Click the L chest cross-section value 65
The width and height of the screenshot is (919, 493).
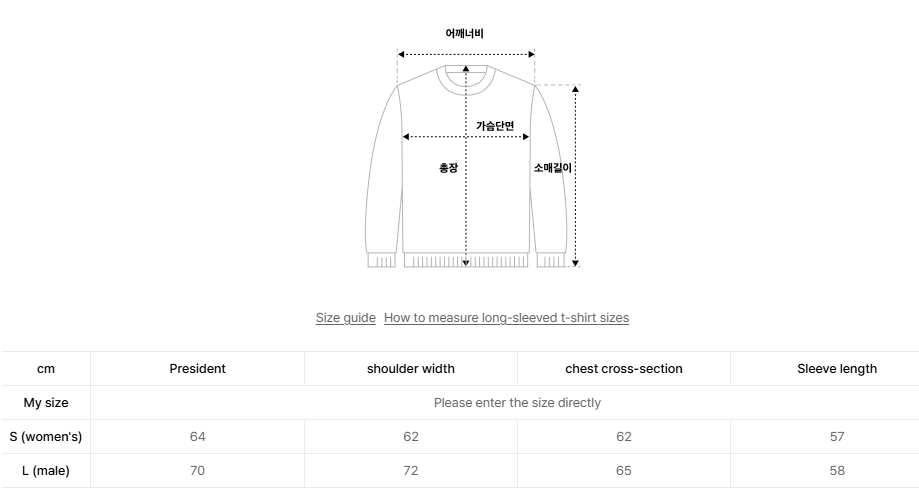click(624, 471)
